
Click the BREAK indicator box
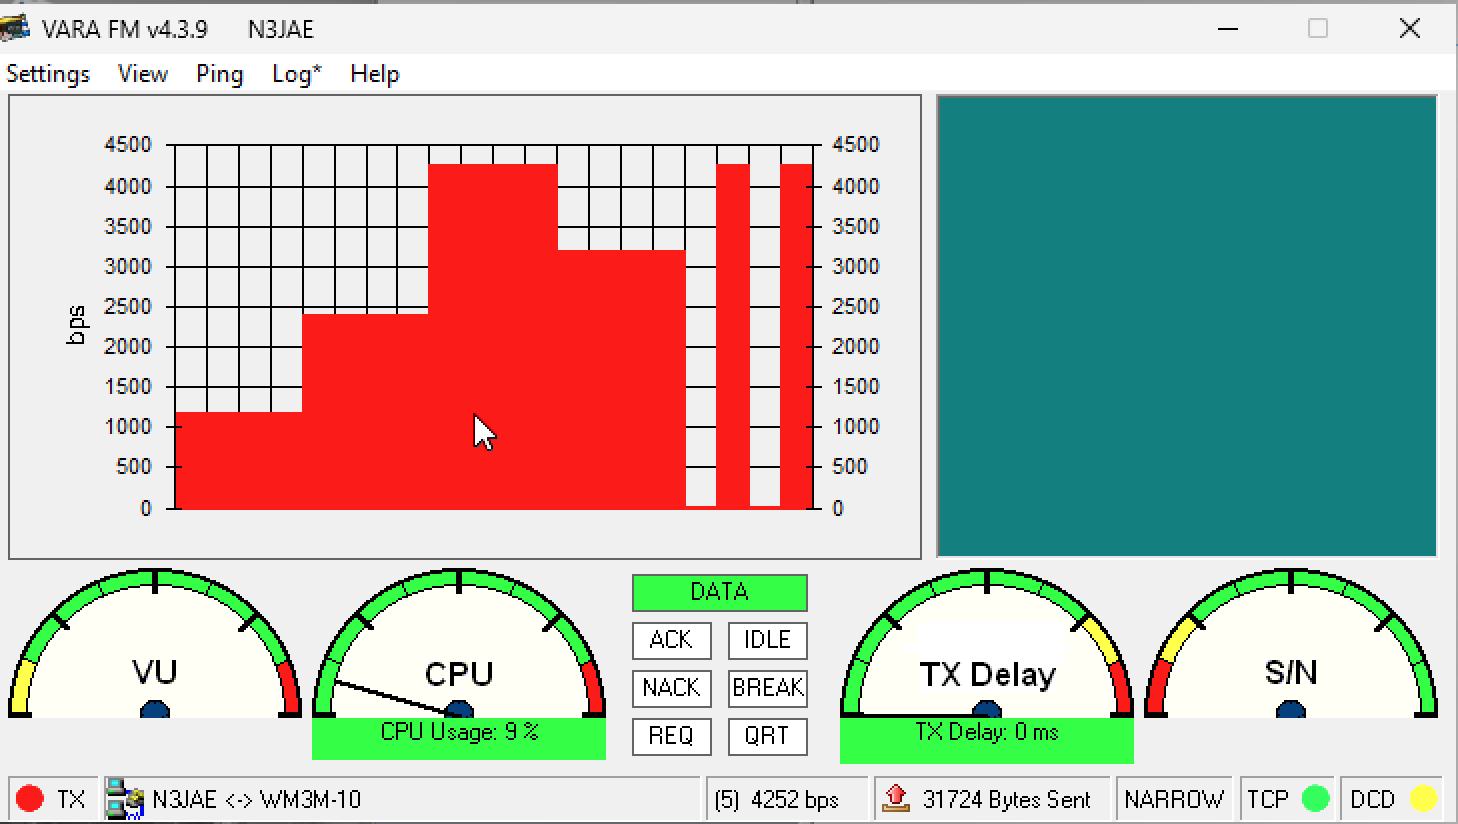click(x=767, y=688)
